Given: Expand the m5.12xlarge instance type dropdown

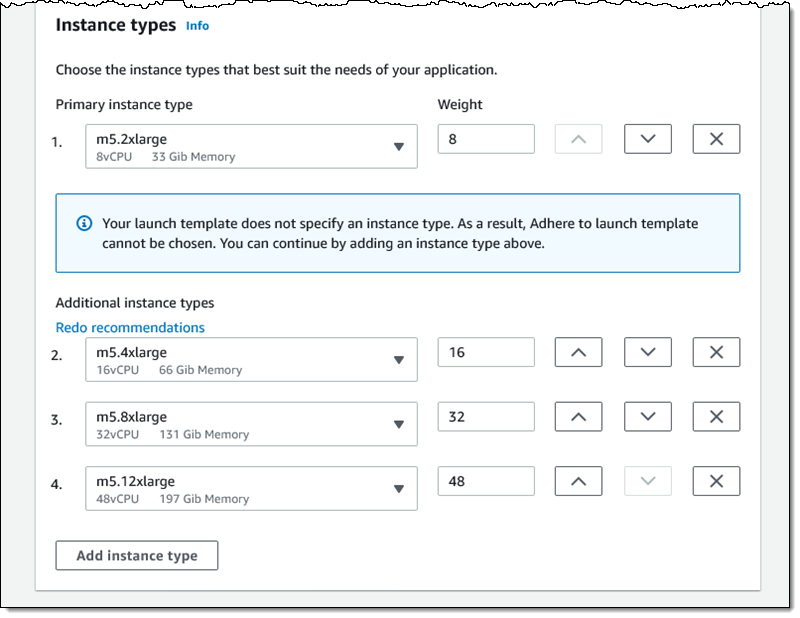Looking at the screenshot, I should (x=251, y=489).
